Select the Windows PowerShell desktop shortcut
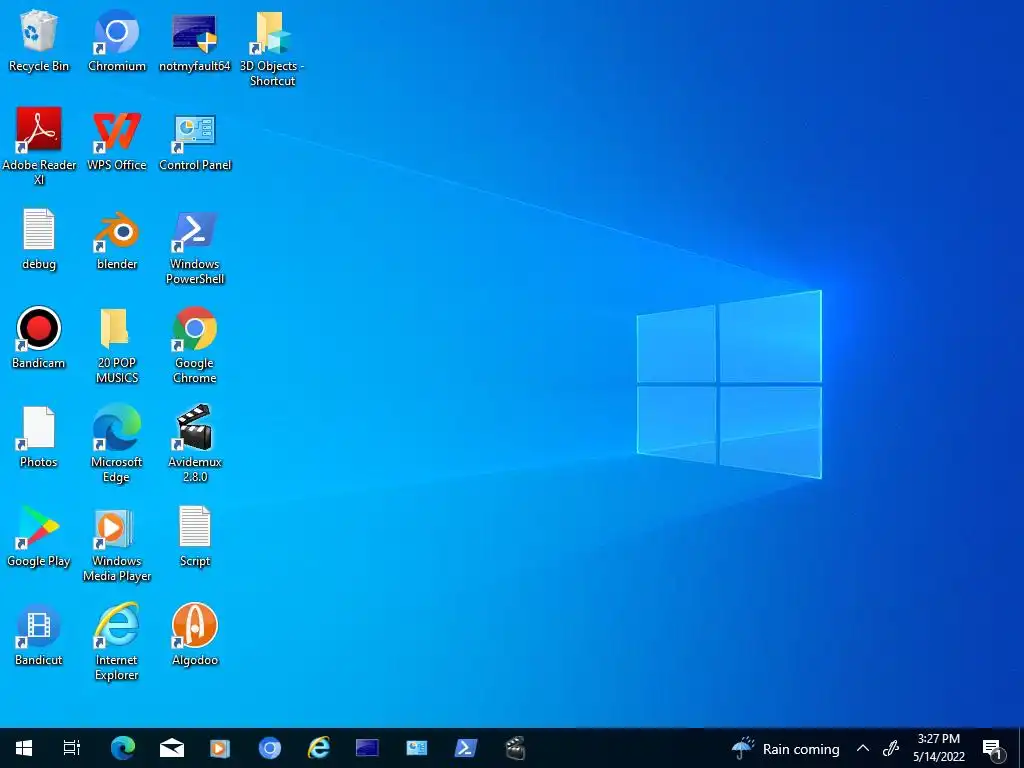Screen dimensions: 1024x768 (195, 247)
